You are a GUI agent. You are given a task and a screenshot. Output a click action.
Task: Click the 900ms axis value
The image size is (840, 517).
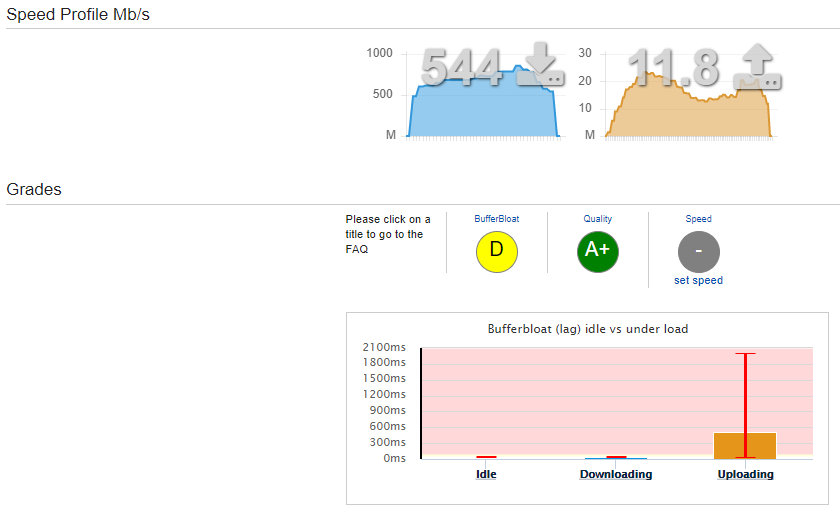point(387,410)
